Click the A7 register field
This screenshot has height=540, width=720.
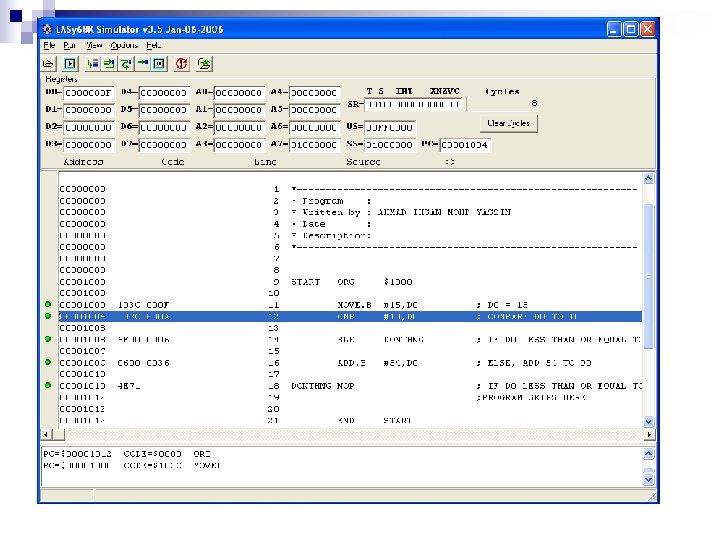315,145
